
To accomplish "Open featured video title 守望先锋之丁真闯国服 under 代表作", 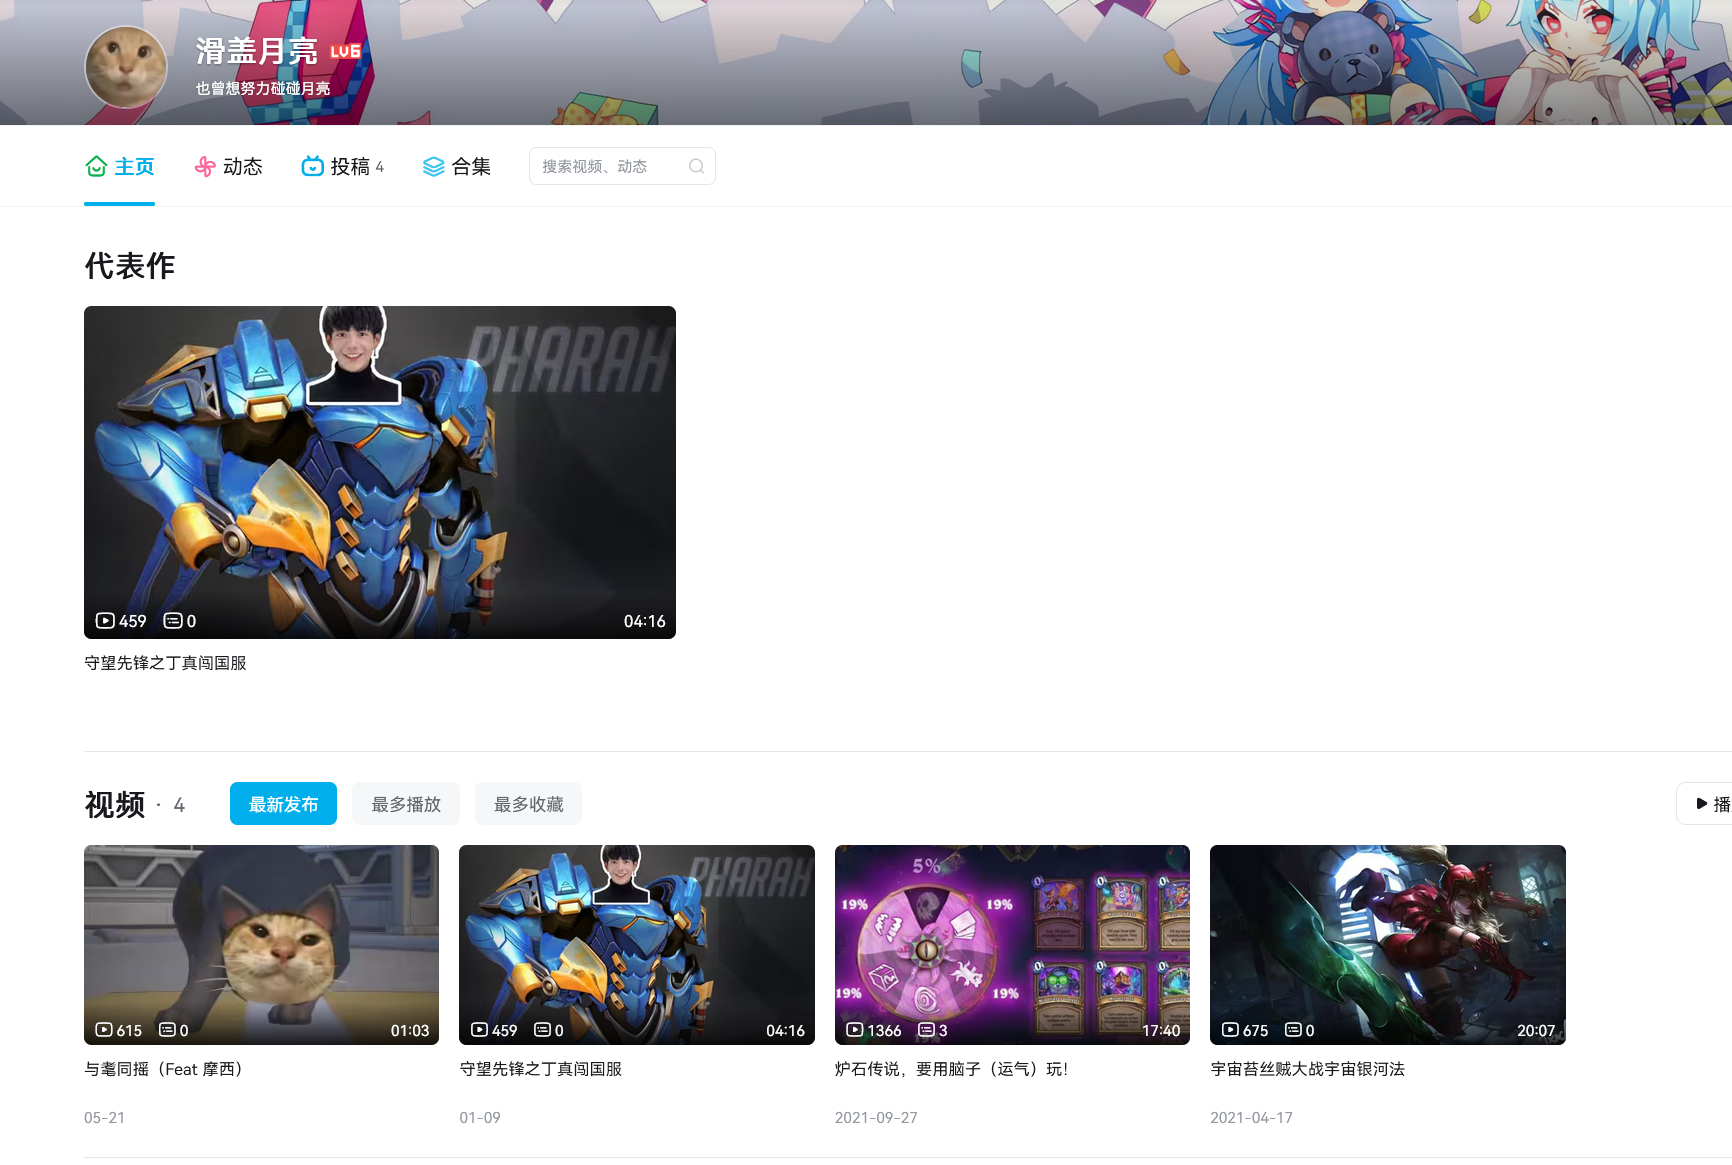I will pos(165,663).
